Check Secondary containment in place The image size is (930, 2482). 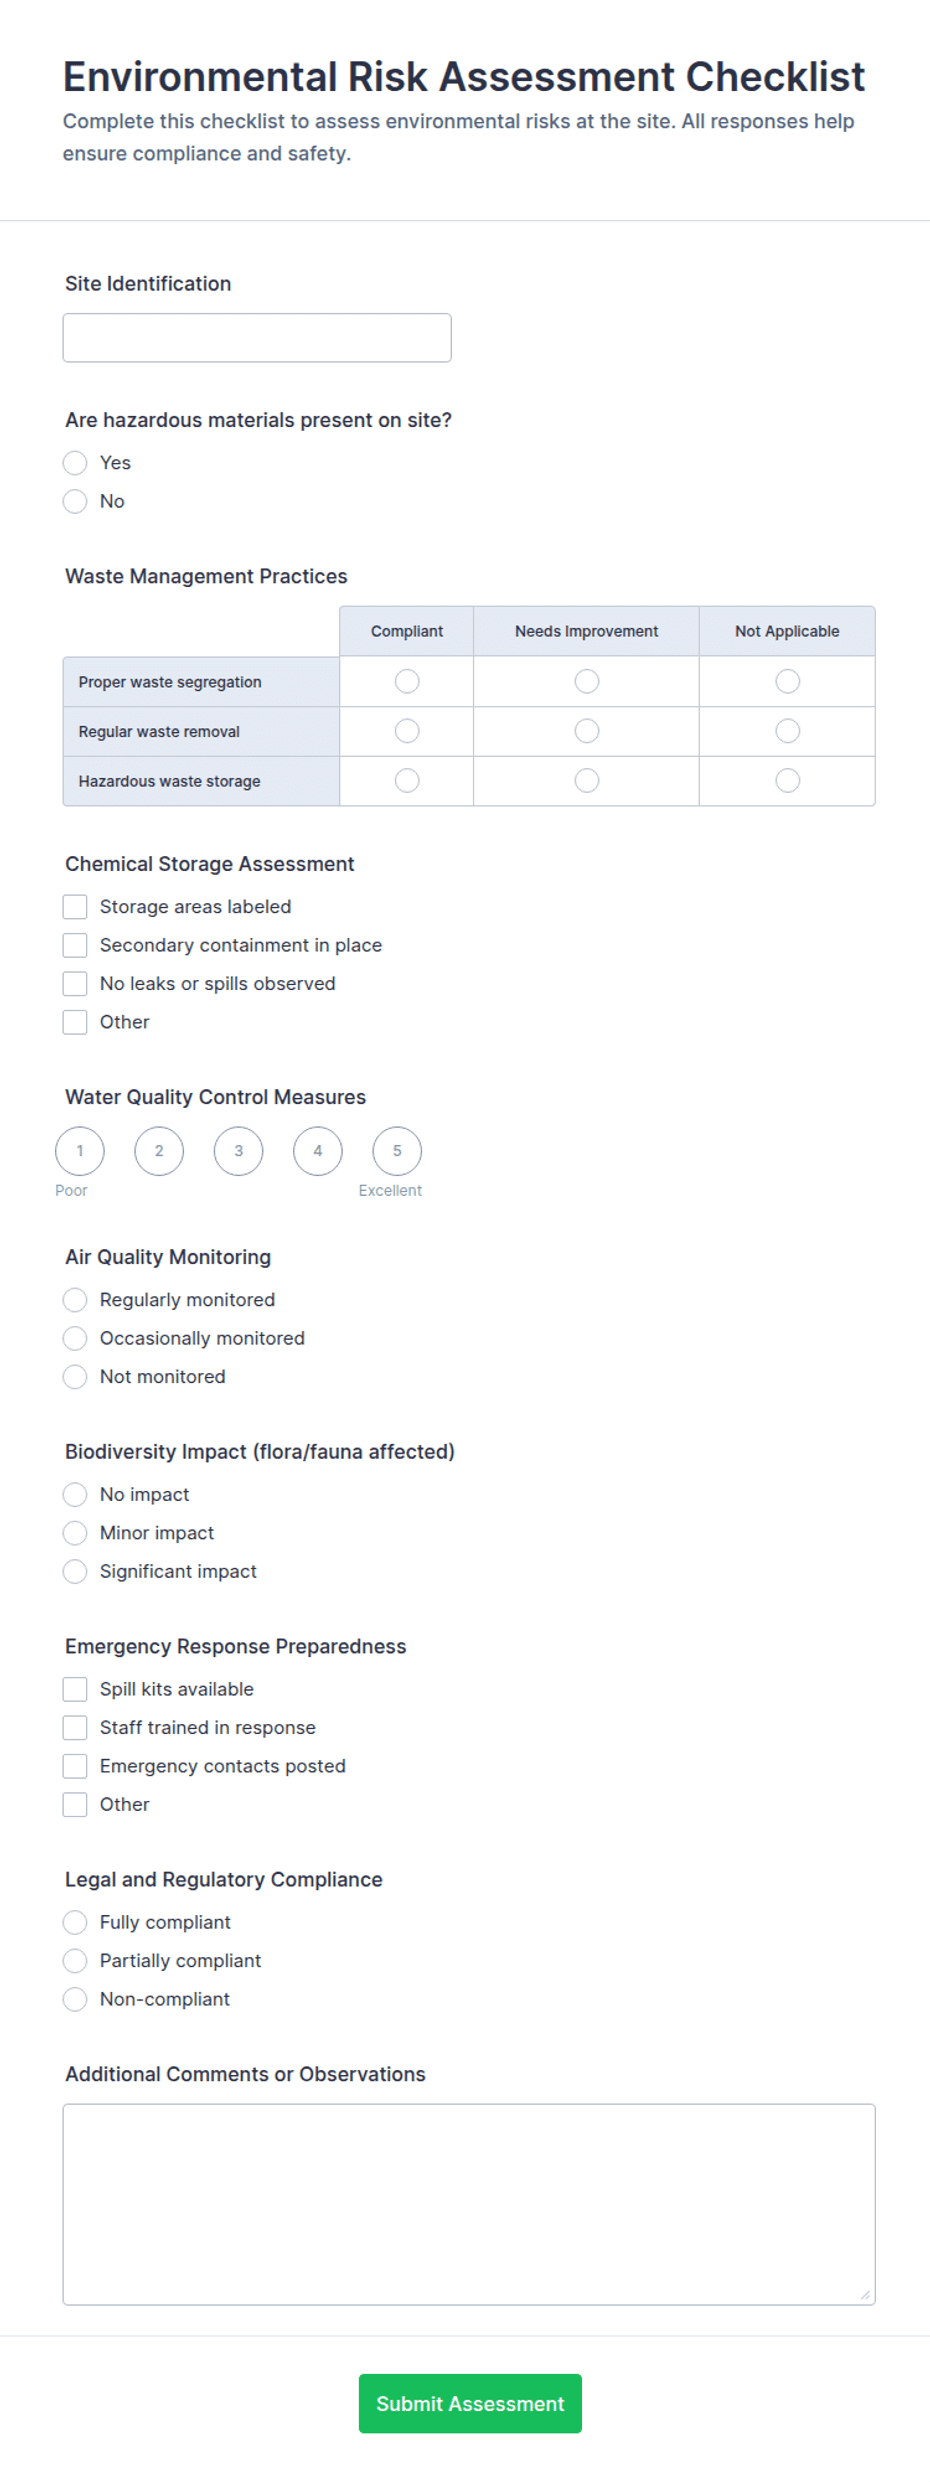click(75, 945)
